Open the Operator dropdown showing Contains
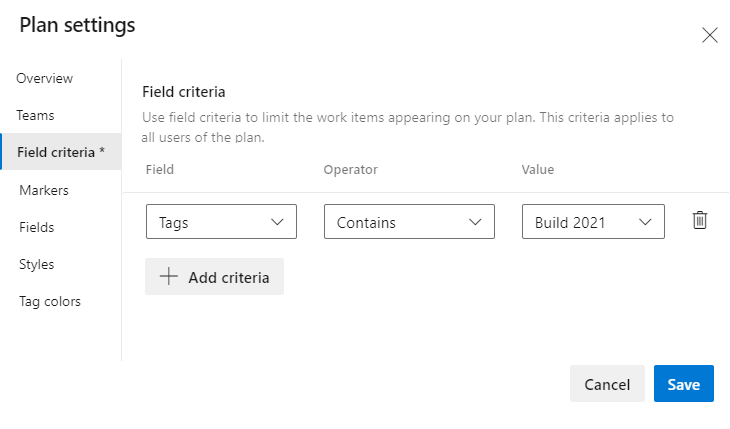 pyautogui.click(x=409, y=222)
